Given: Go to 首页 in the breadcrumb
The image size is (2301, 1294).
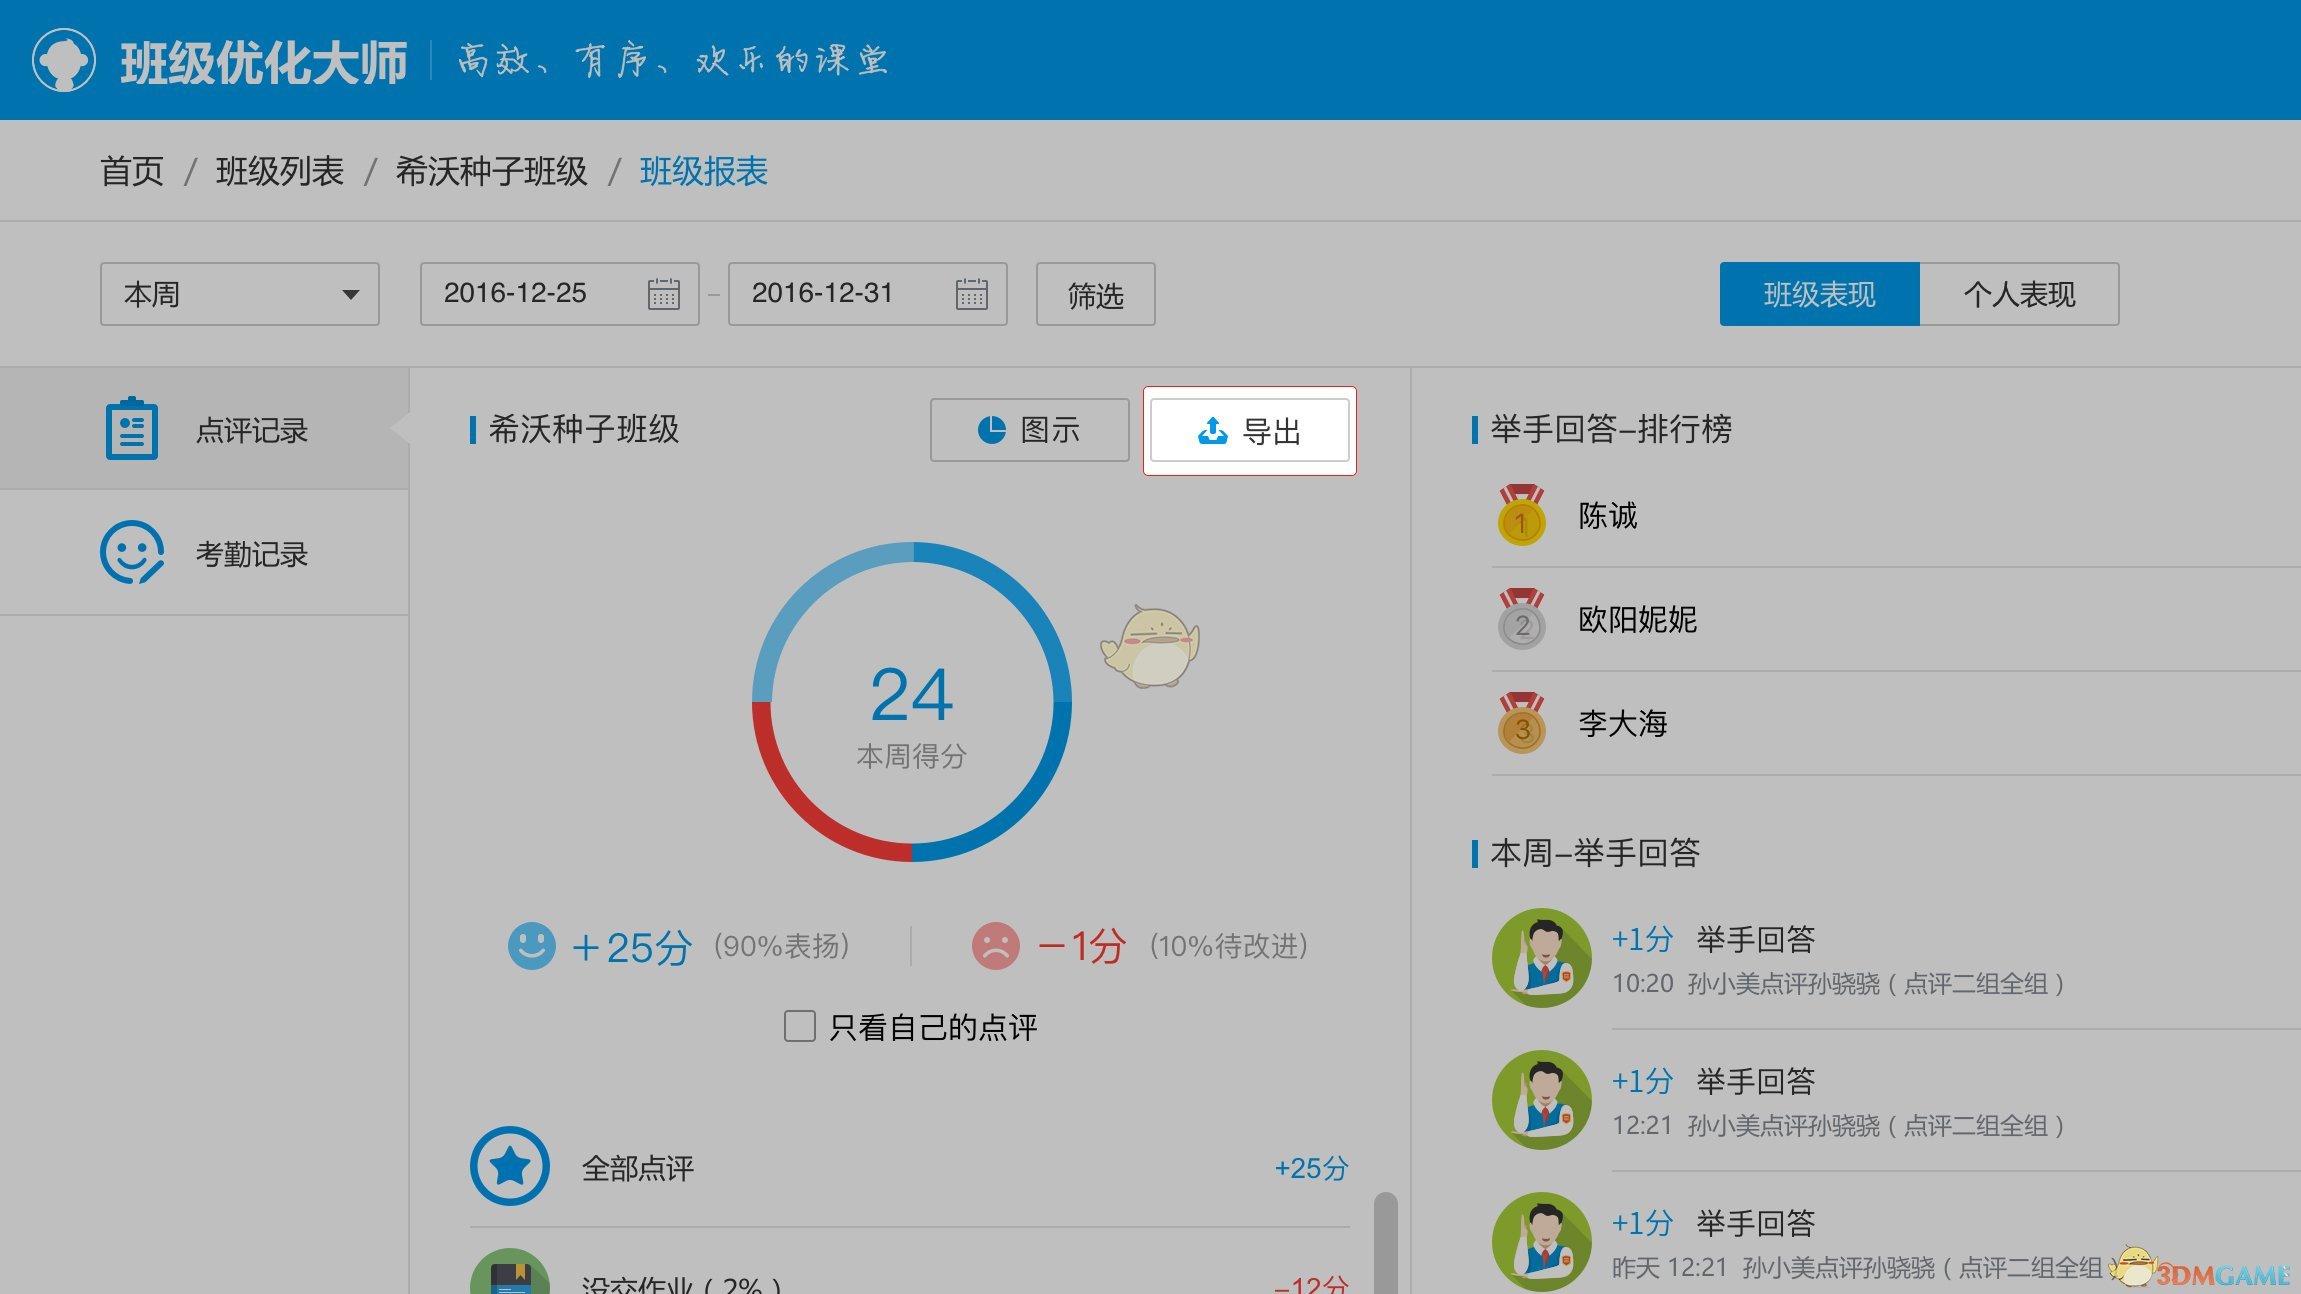Looking at the screenshot, I should tap(132, 171).
